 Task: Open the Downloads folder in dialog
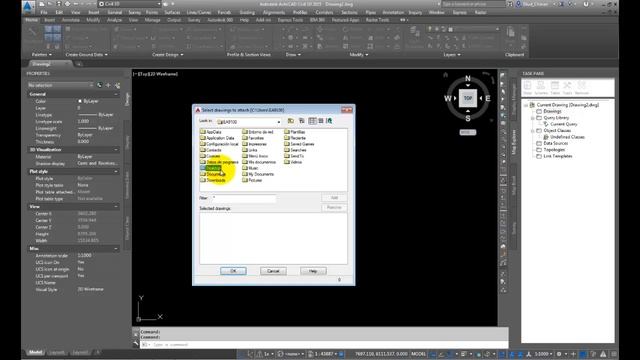213,180
